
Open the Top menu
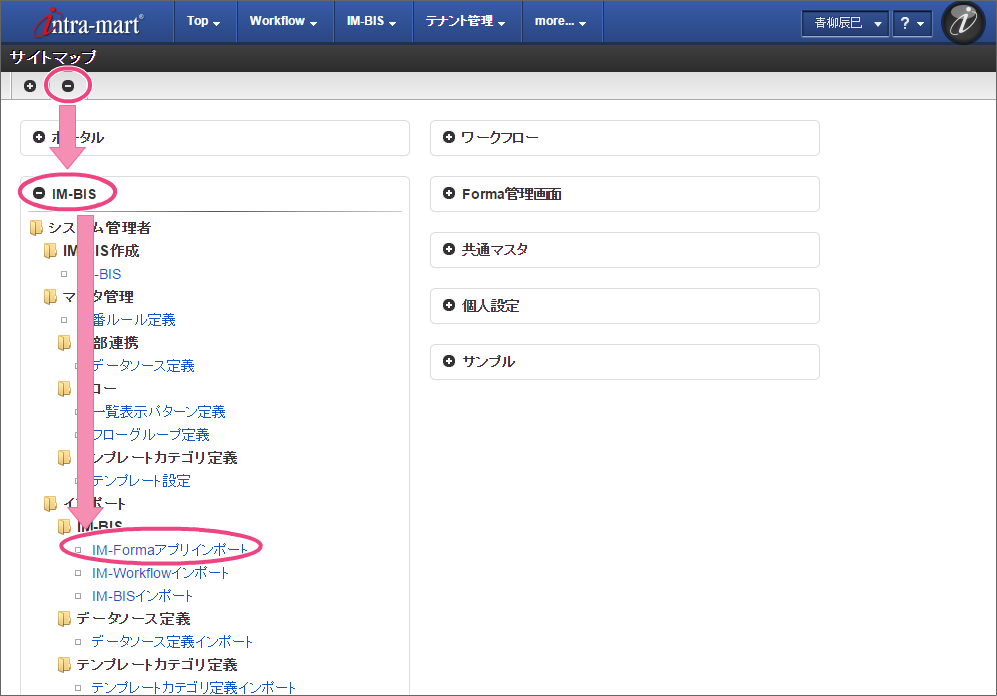coord(204,22)
